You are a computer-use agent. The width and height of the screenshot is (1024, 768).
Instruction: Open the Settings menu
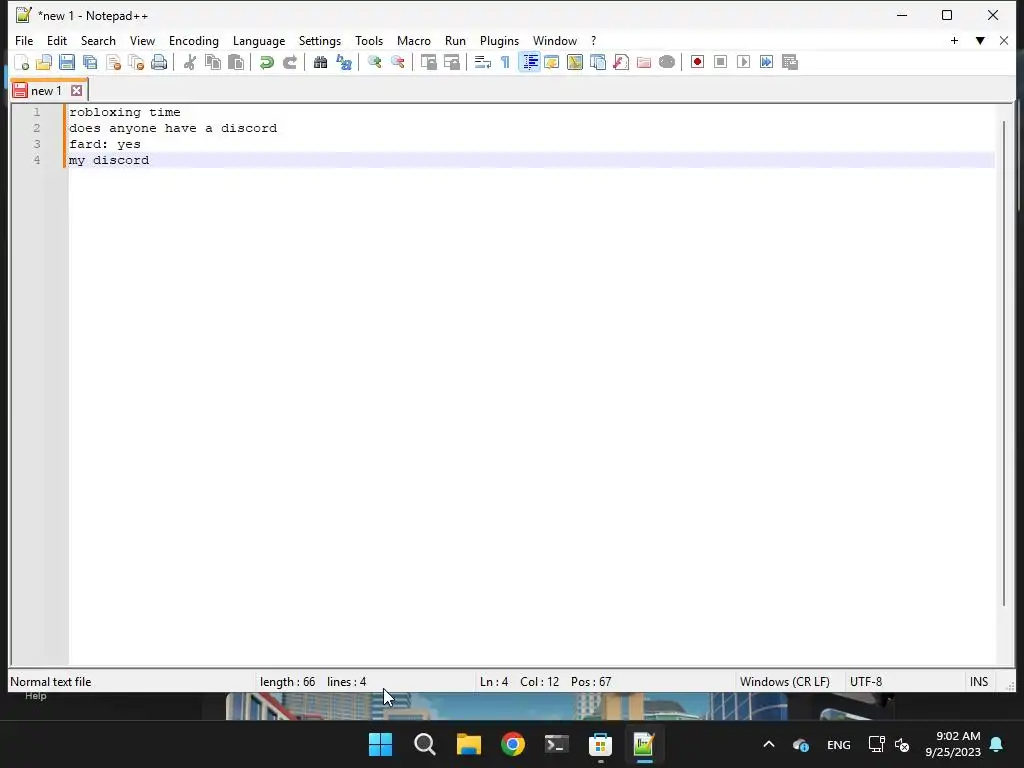(x=320, y=40)
